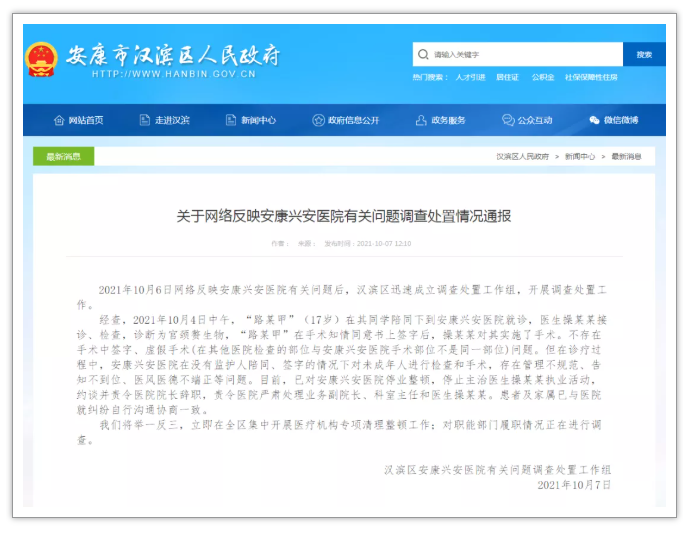Select the green 最新消息 tab
The height and width of the screenshot is (535, 691).
click(63, 156)
